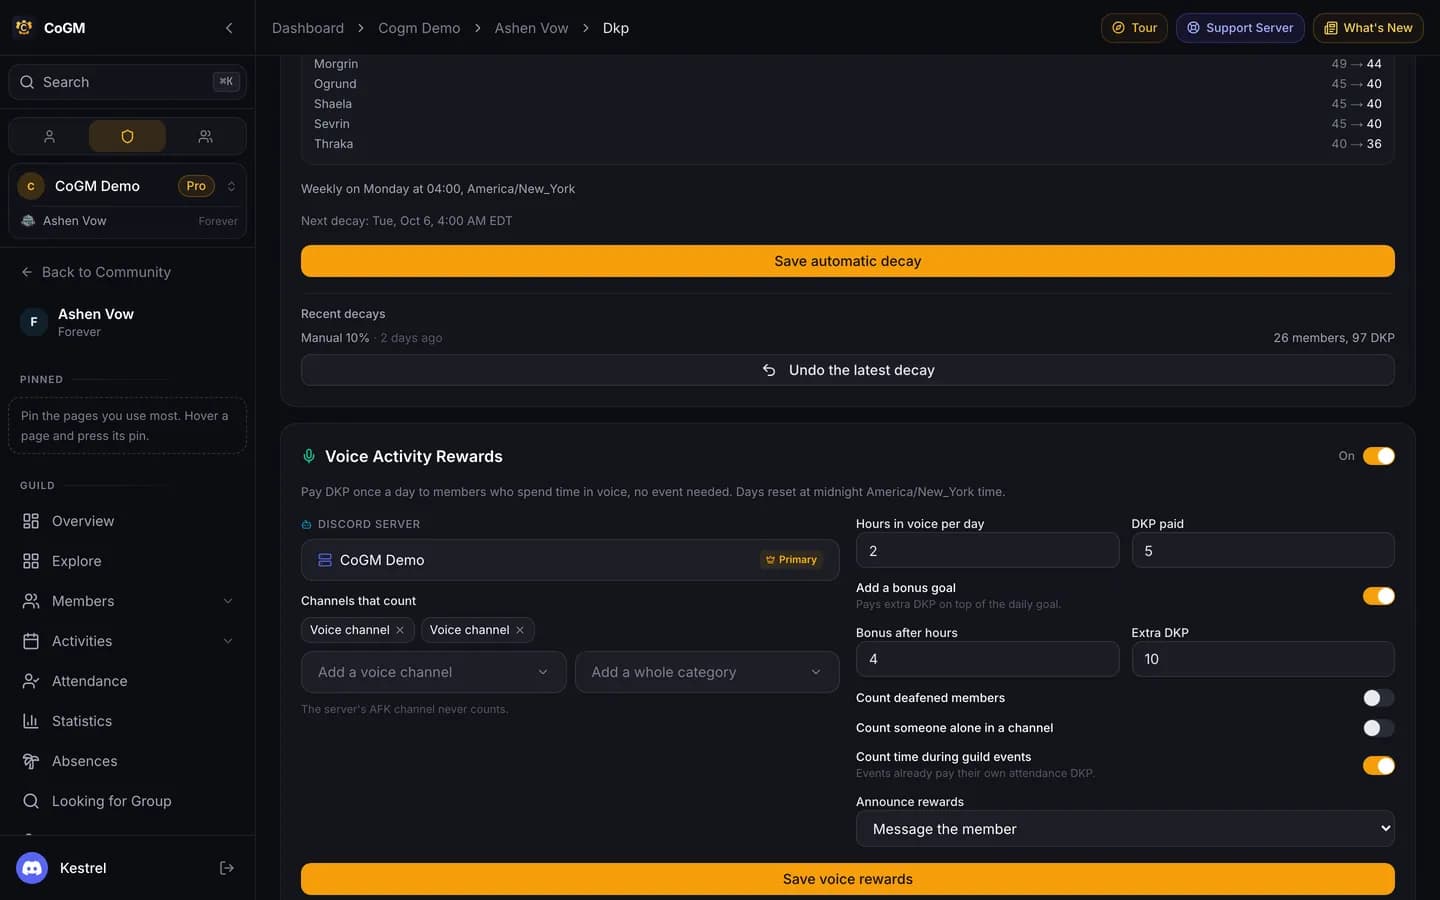The height and width of the screenshot is (900, 1440).
Task: Open the Overview page icon
Action: [x=31, y=521]
